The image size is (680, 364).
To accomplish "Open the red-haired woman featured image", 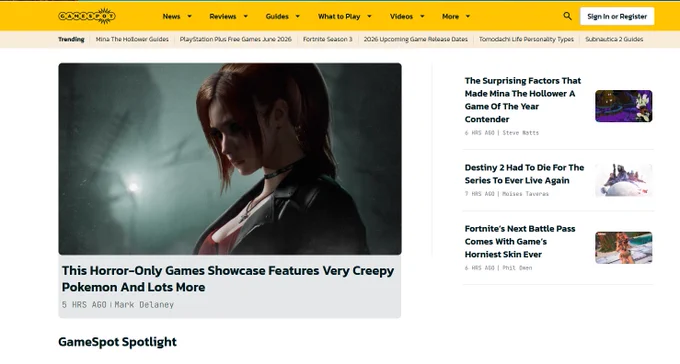I will (230, 159).
